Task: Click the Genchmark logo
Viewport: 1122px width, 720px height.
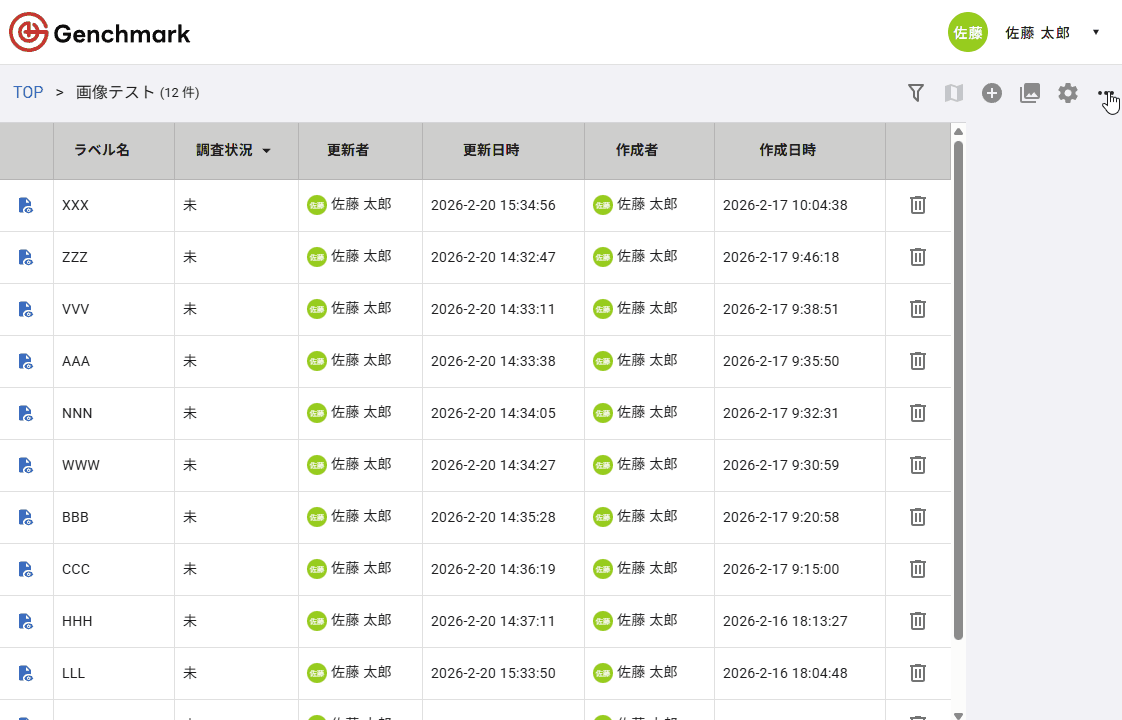Action: tap(100, 33)
